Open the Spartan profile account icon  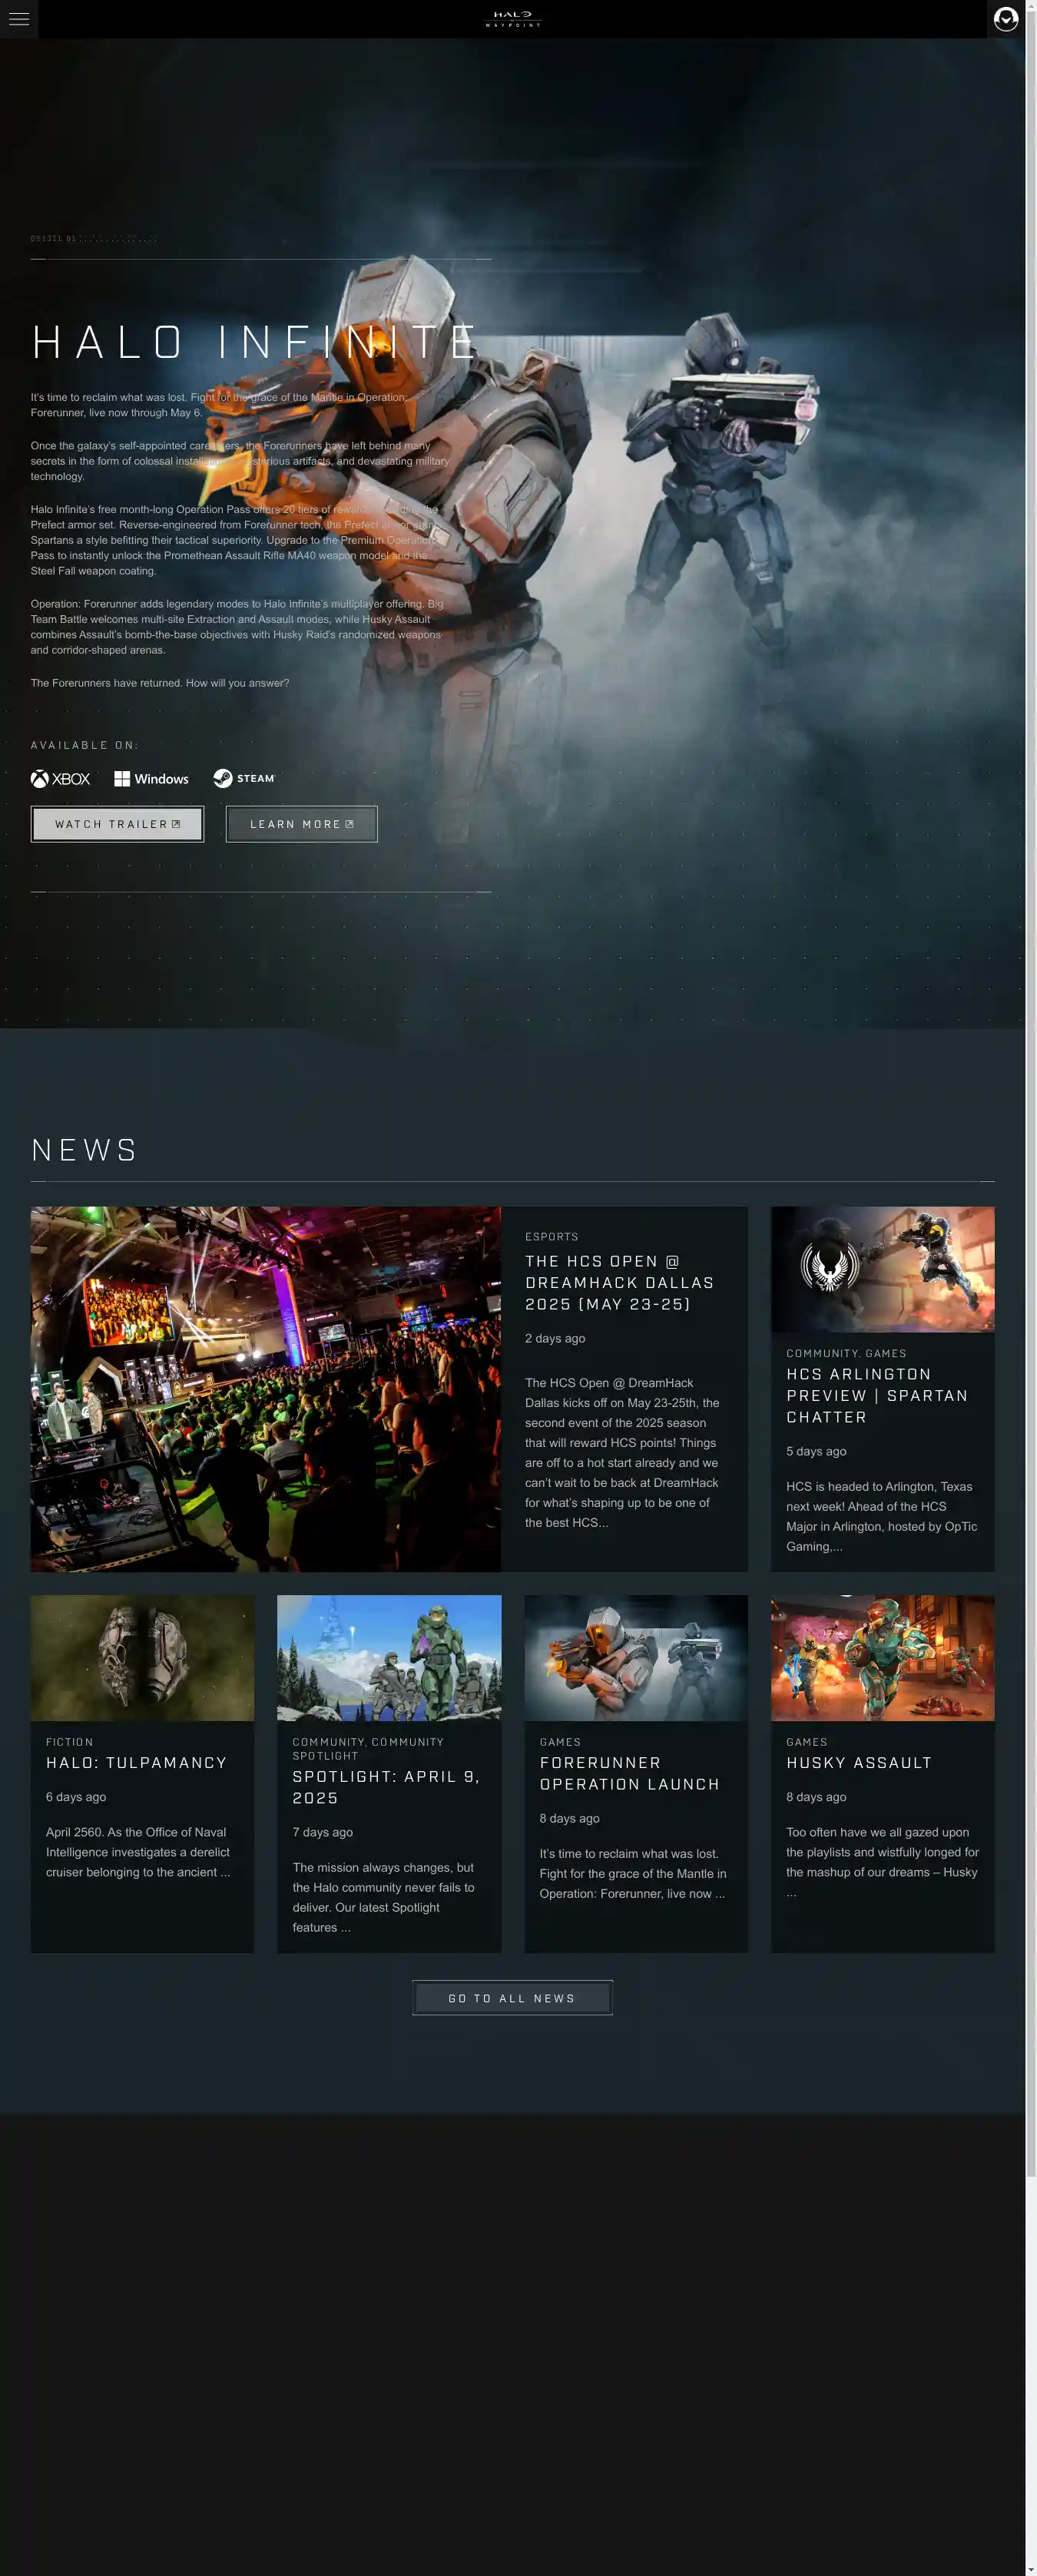click(x=1005, y=19)
